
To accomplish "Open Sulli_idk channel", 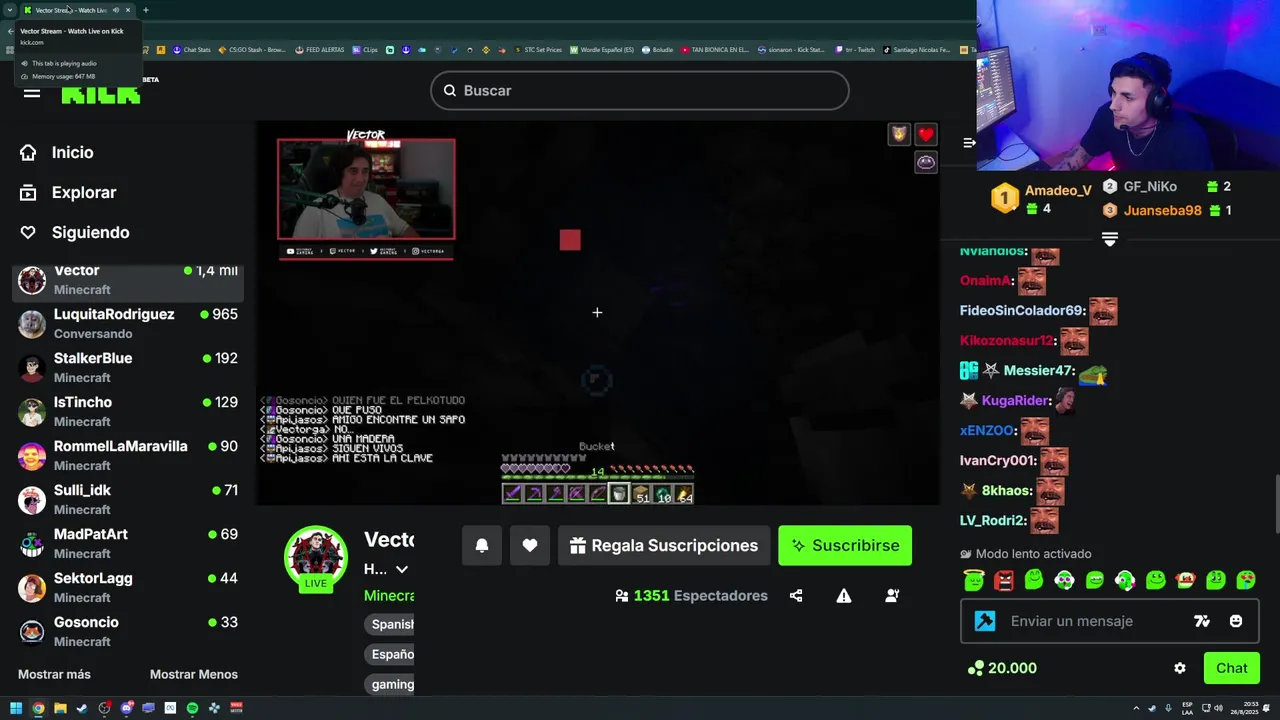I will pyautogui.click(x=128, y=500).
